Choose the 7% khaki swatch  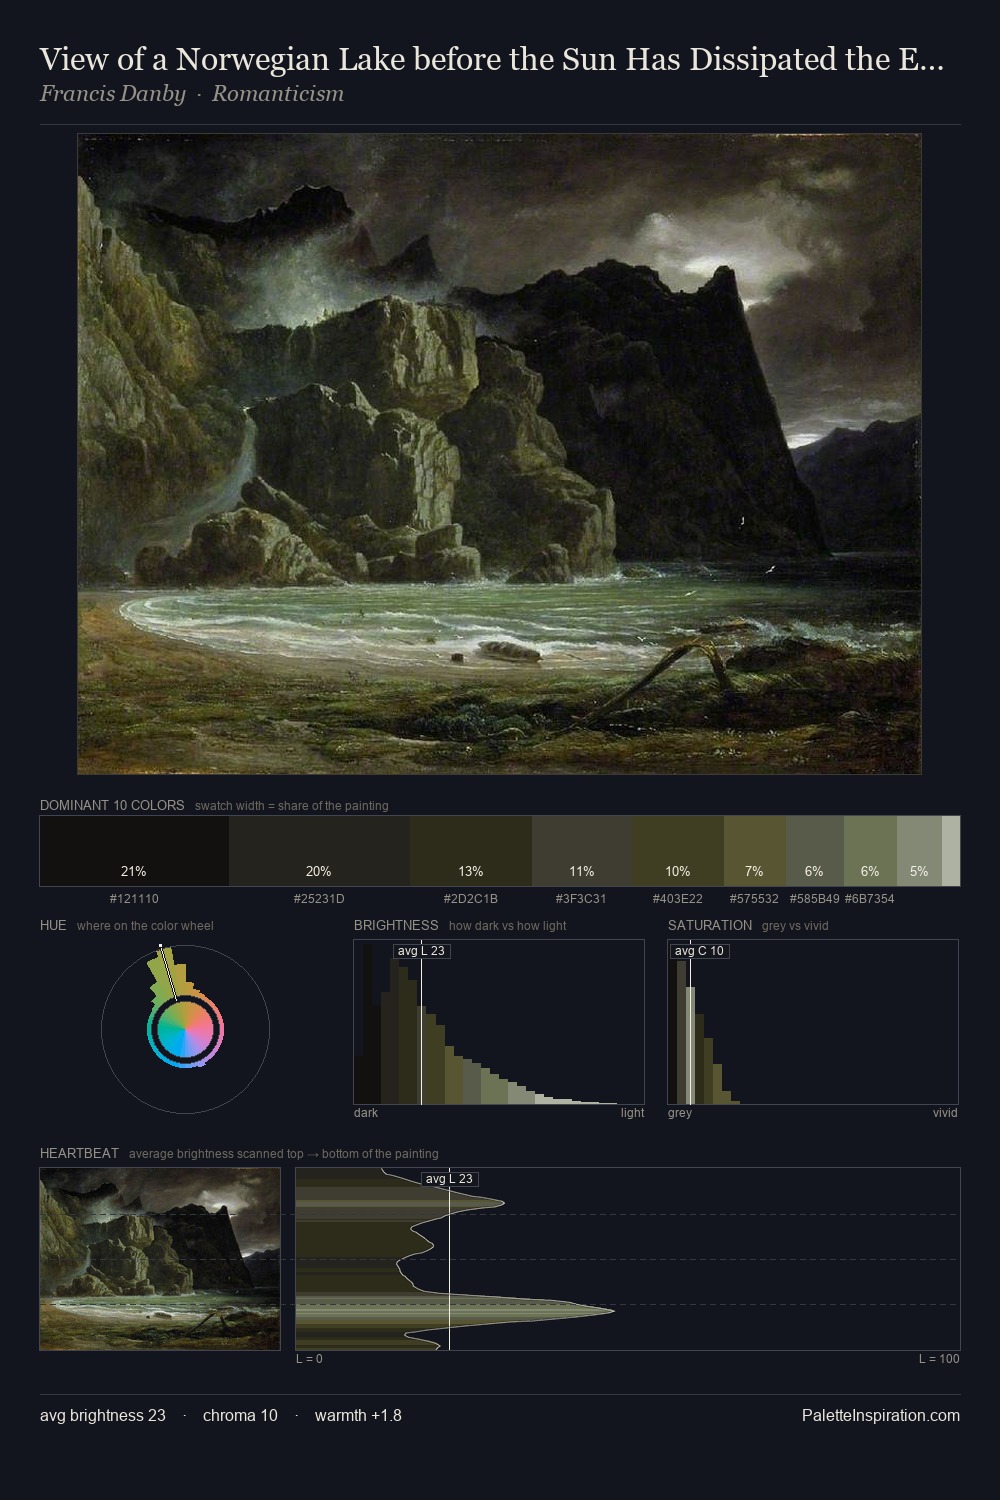755,851
